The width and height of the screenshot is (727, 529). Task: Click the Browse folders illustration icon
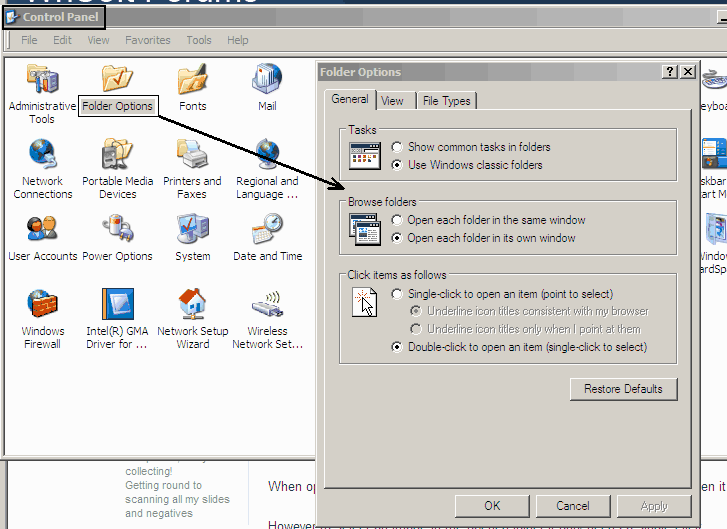(x=365, y=229)
